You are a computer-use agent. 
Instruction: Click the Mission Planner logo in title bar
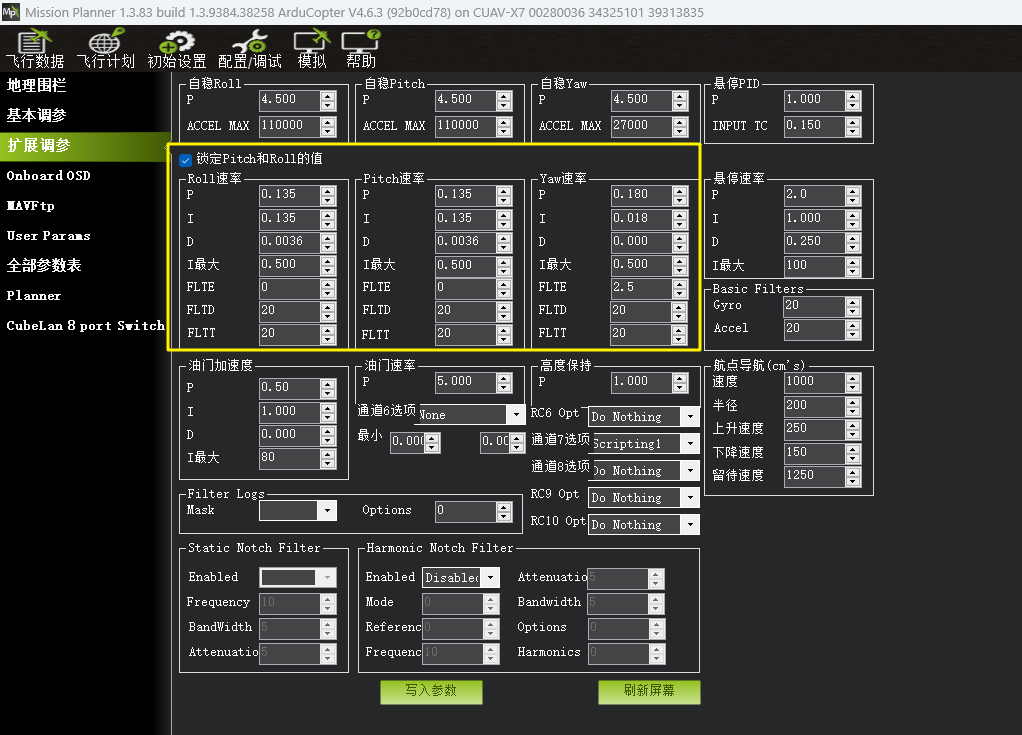pos(11,12)
